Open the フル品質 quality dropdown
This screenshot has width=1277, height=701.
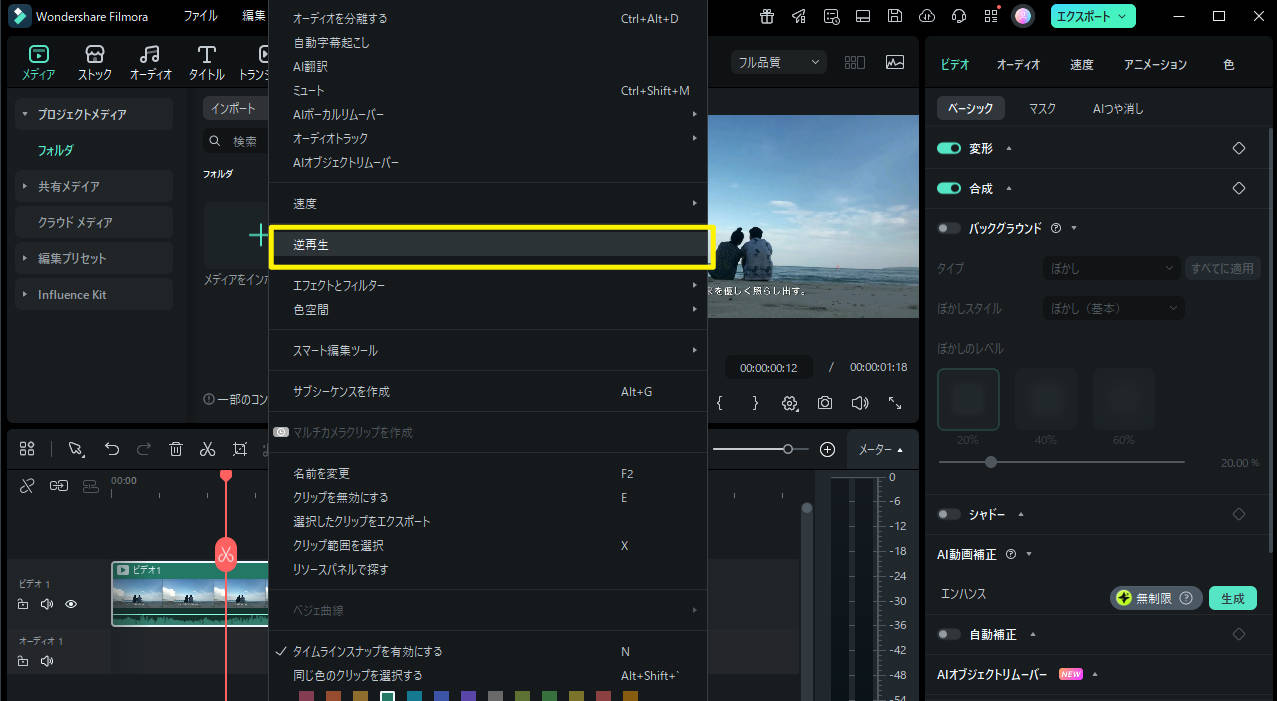click(778, 61)
